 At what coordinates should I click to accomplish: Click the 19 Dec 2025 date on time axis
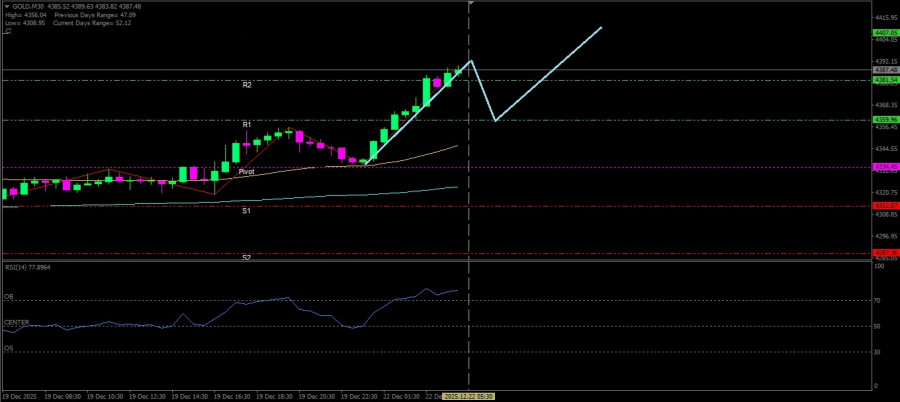[22, 396]
